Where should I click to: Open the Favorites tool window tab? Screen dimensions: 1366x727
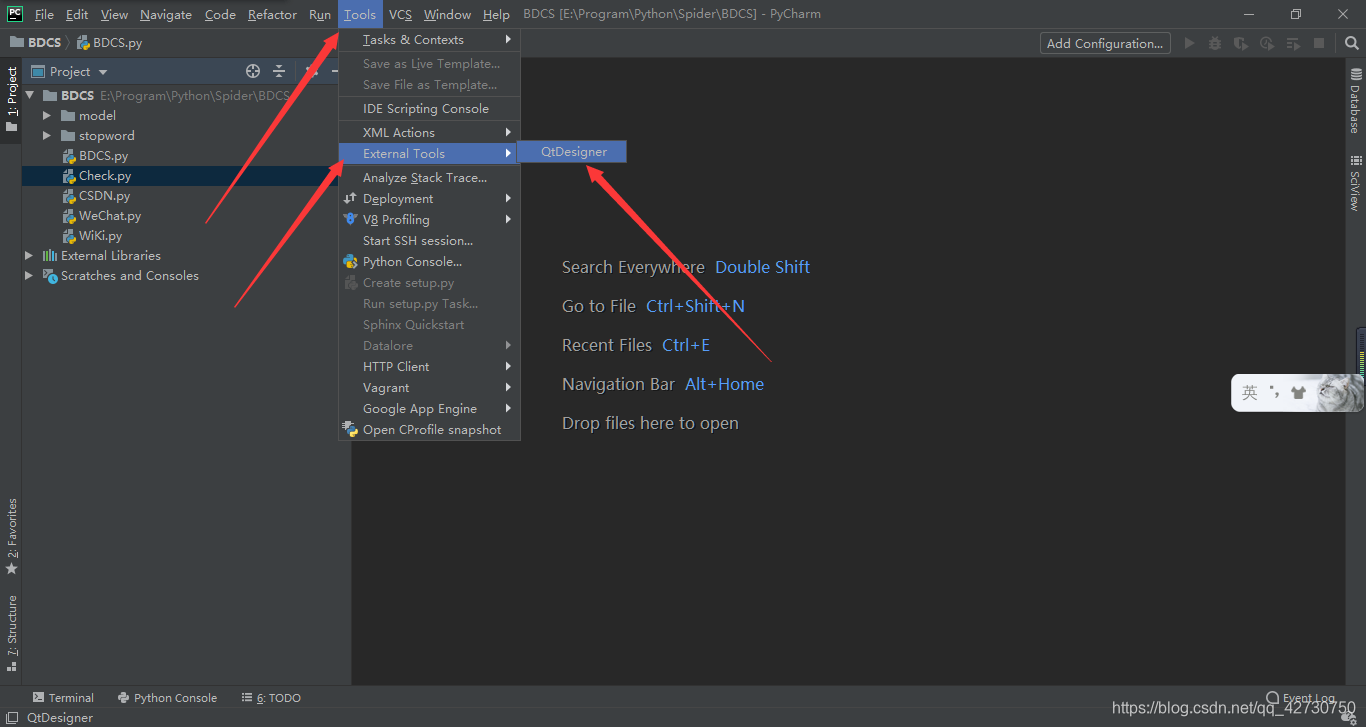[11, 537]
